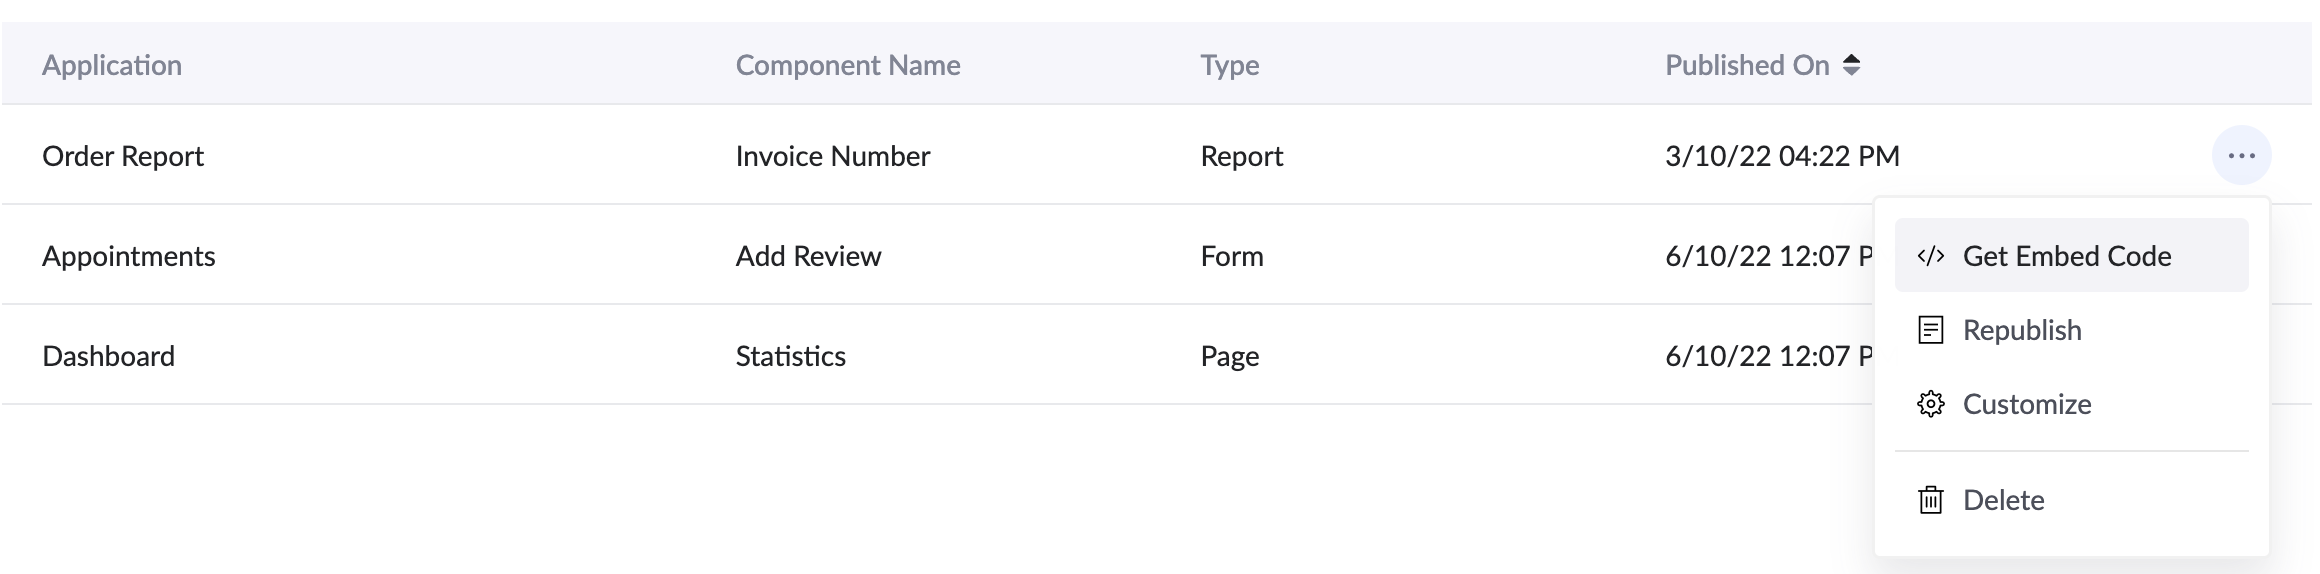Select Customize in the dropdown menu
The width and height of the screenshot is (2320, 574).
[x=2027, y=404]
